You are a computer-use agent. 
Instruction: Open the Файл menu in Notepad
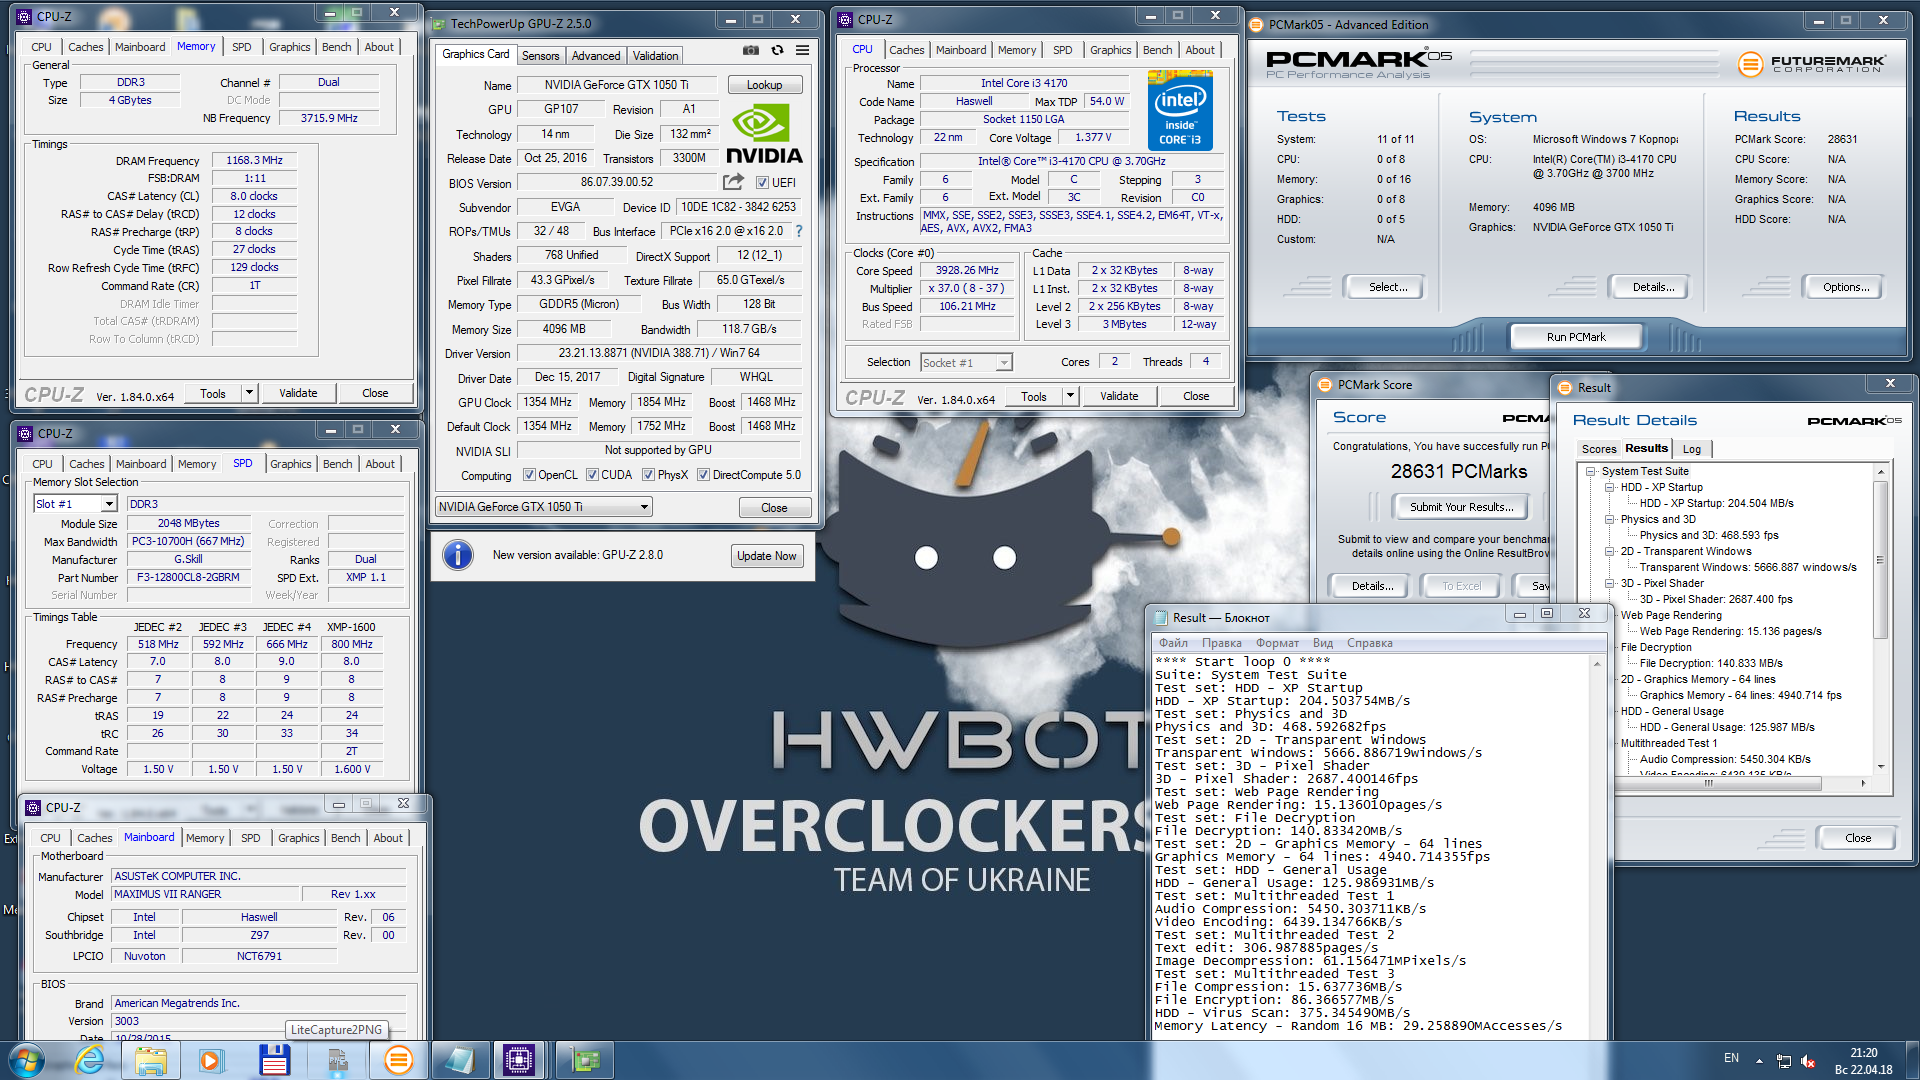[x=1173, y=643]
